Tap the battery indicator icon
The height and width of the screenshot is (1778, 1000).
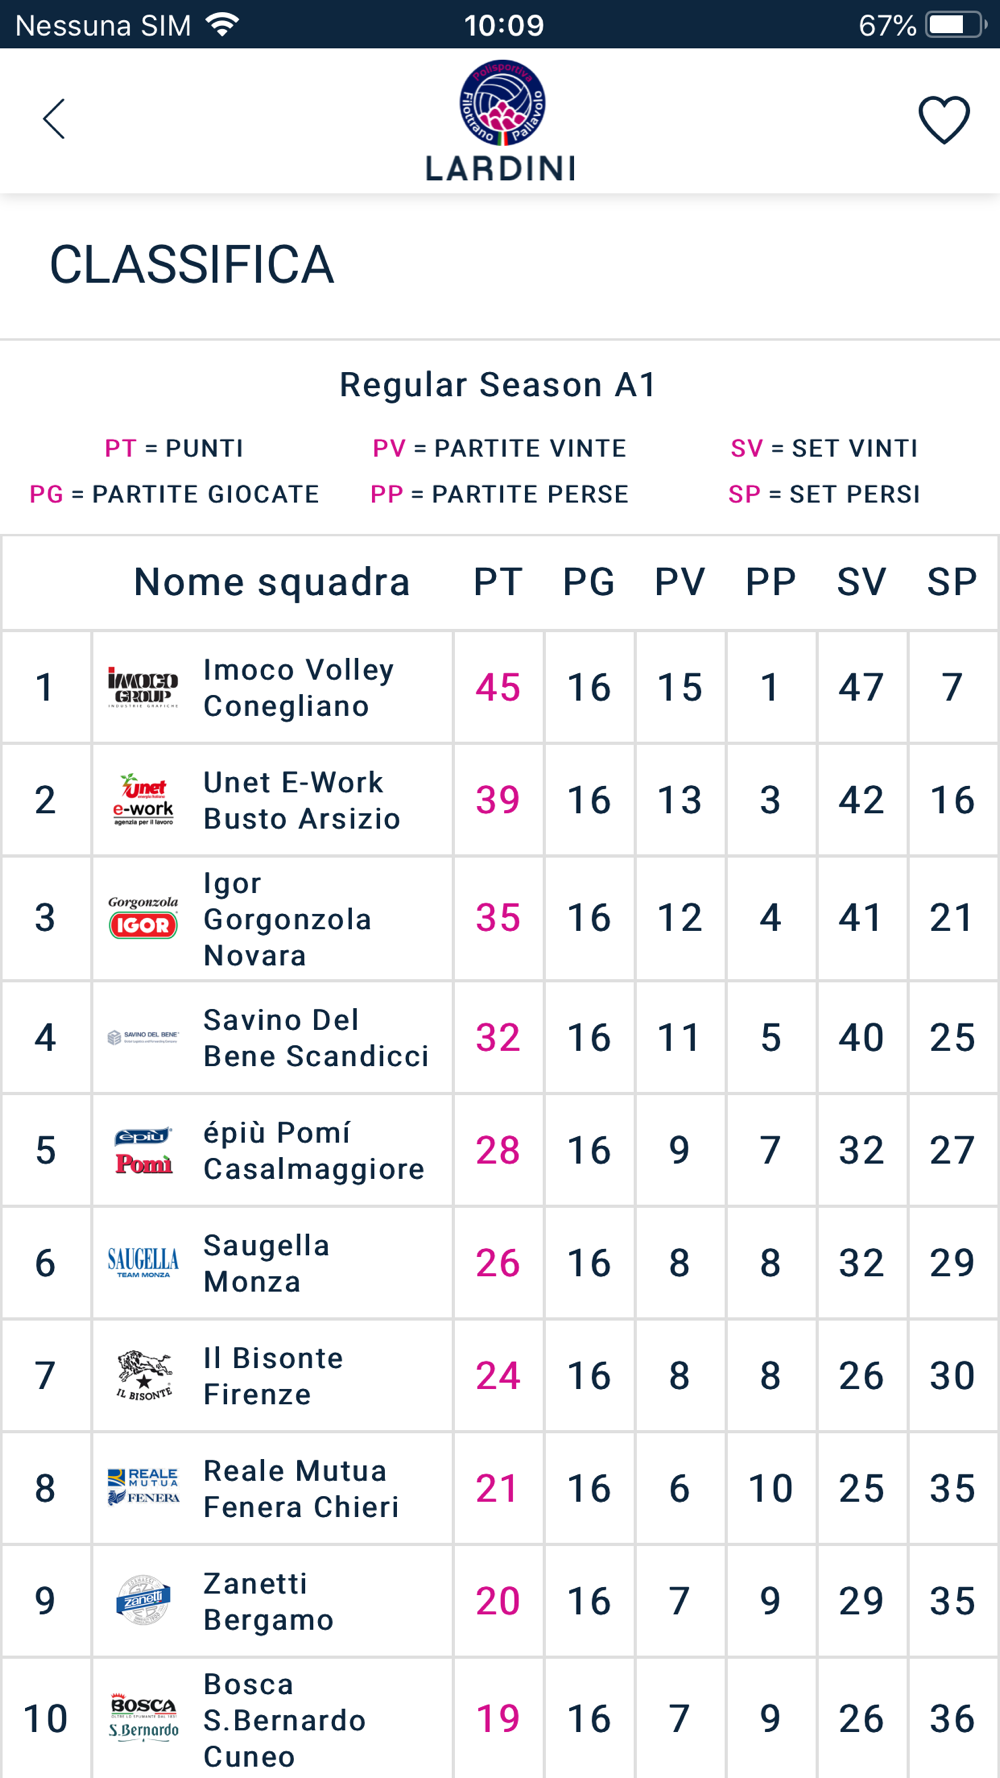957,24
